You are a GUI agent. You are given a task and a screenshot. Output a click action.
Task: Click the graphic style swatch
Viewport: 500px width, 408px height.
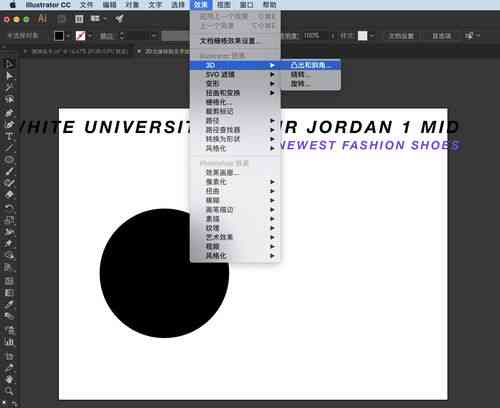[362, 36]
